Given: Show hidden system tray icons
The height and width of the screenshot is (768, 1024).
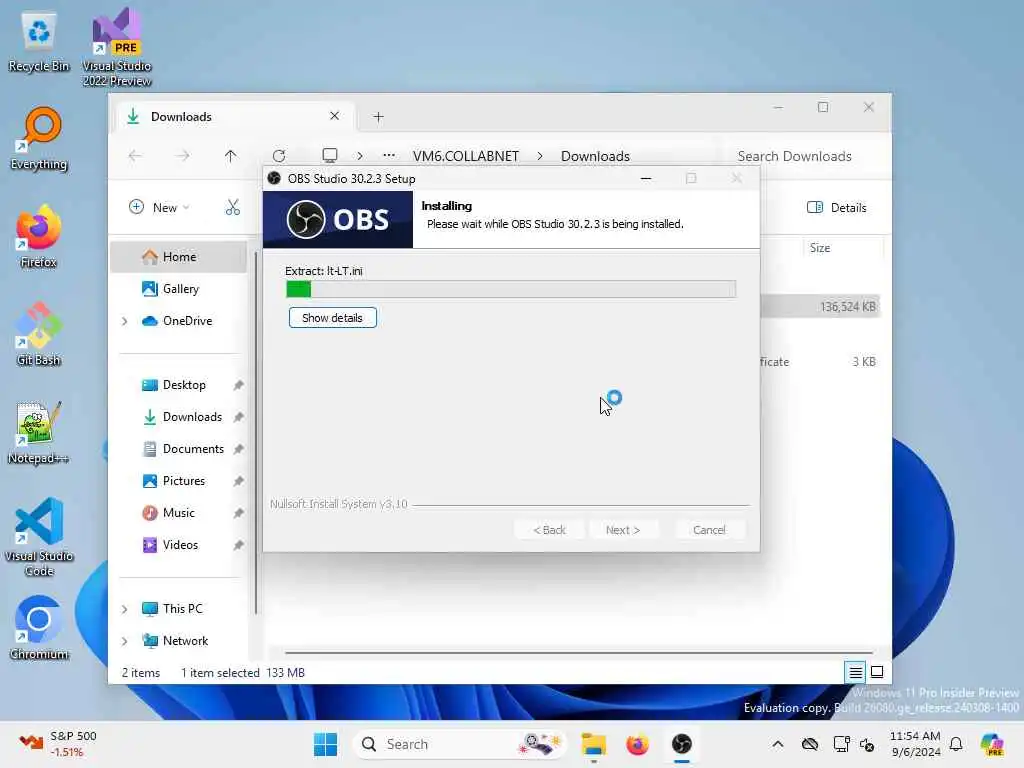Looking at the screenshot, I should [778, 744].
